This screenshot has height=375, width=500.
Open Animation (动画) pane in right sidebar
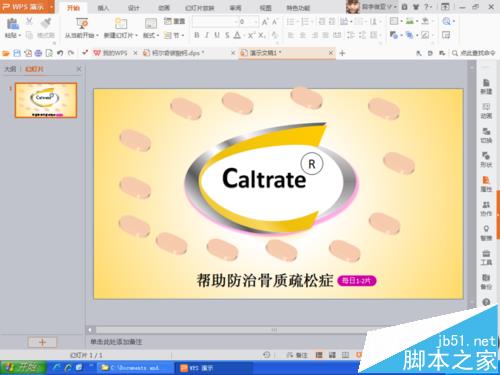point(486,111)
